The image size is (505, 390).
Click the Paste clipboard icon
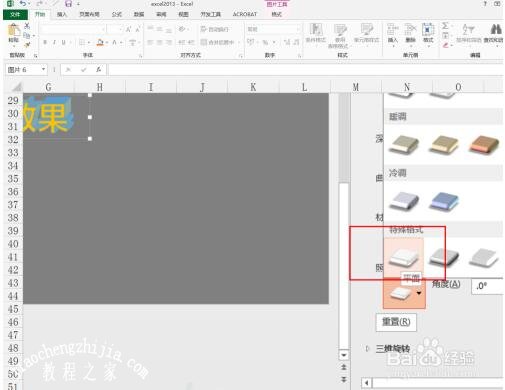[x=14, y=31]
